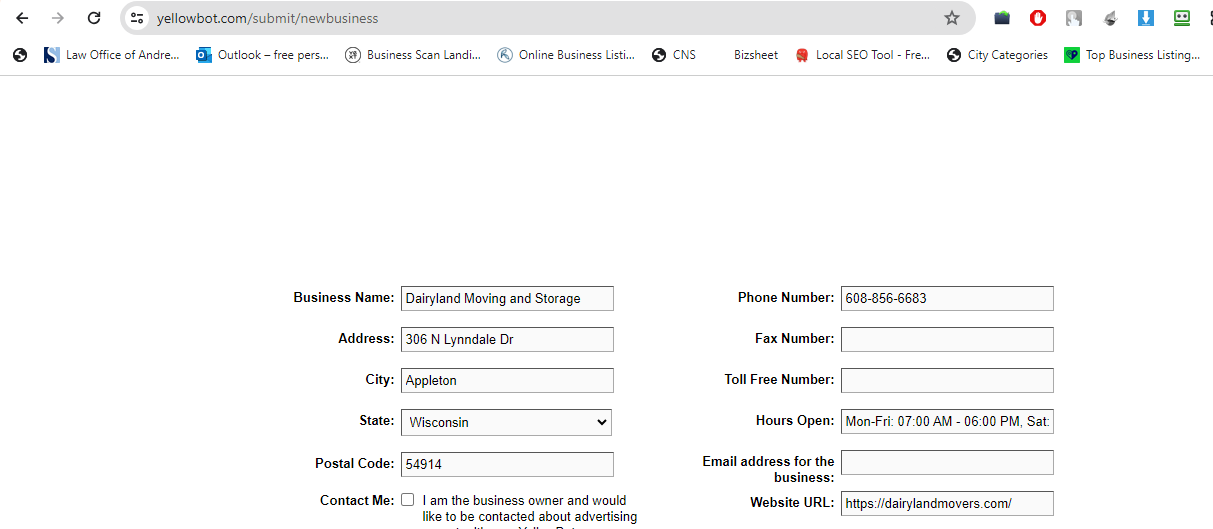Click the Address field with 306 N Lynndale Dr
The image size is (1213, 529).
507,339
